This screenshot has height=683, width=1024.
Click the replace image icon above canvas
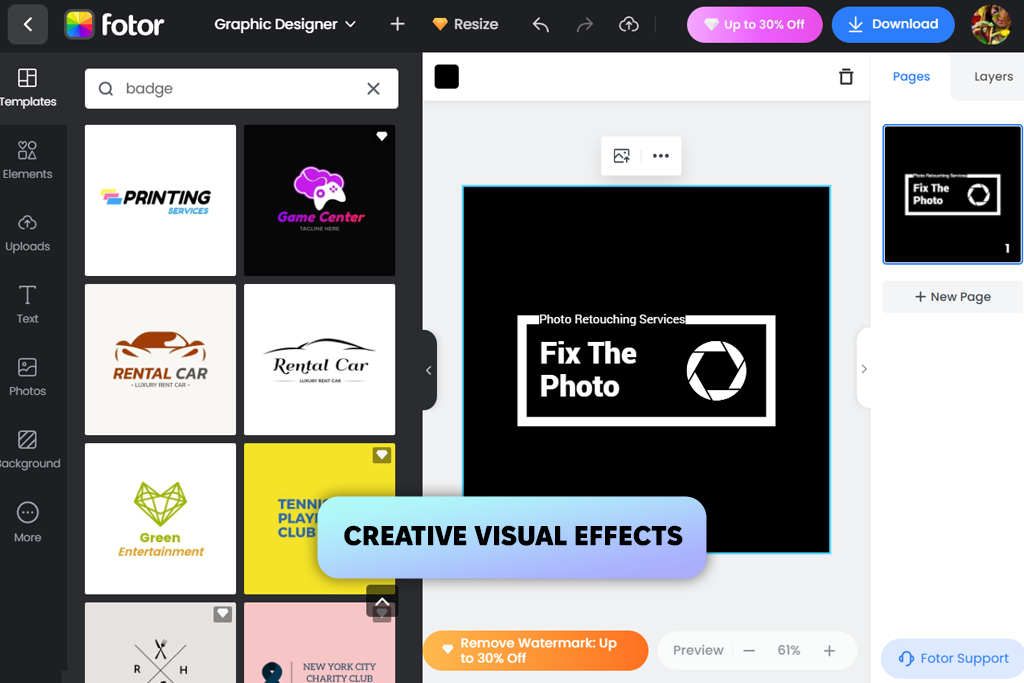coord(622,155)
